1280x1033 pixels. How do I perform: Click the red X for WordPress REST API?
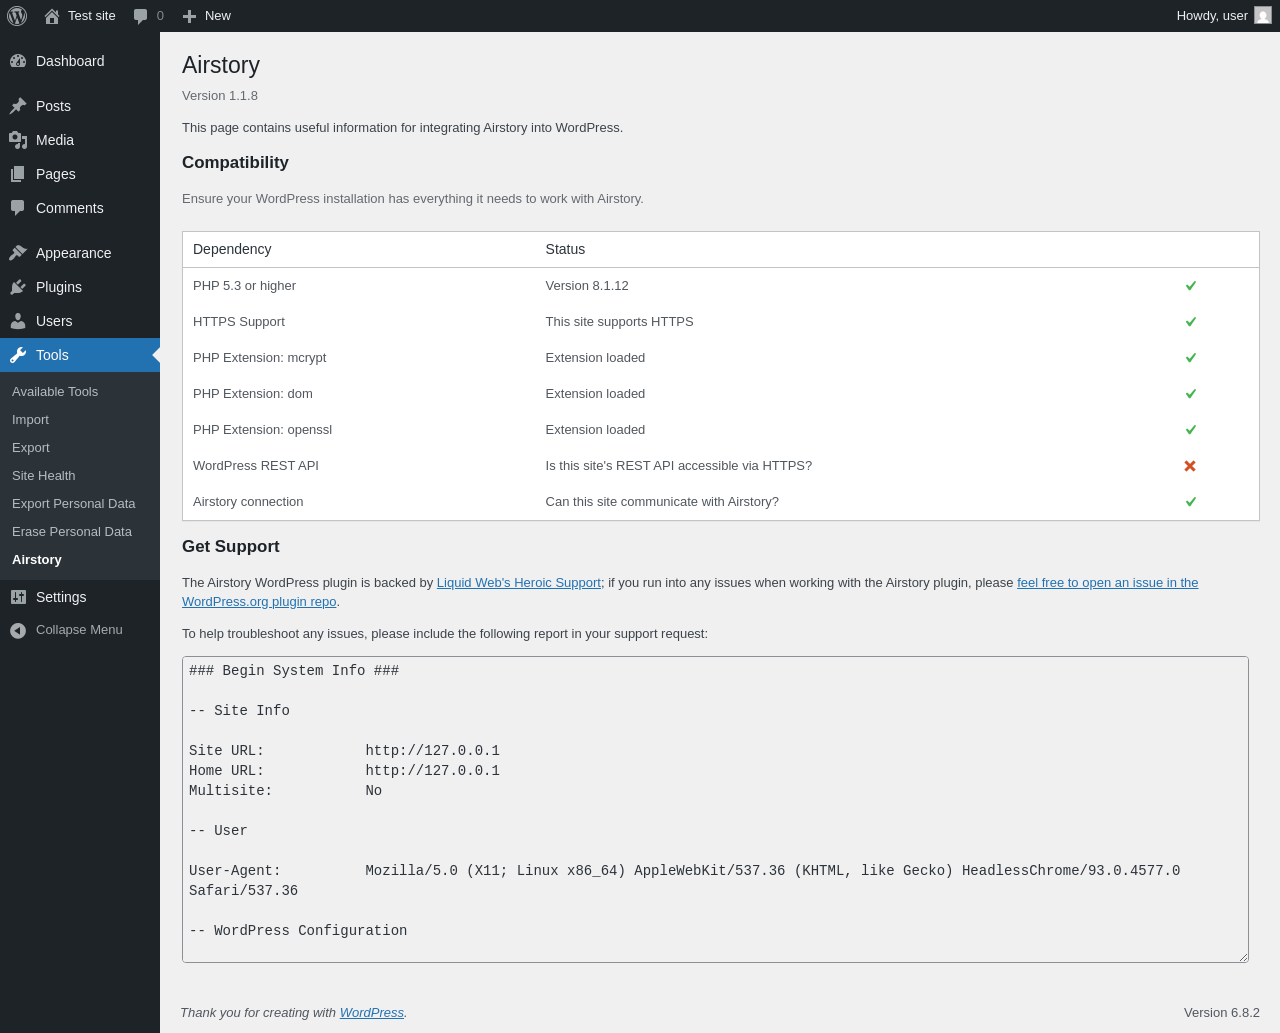1190,466
